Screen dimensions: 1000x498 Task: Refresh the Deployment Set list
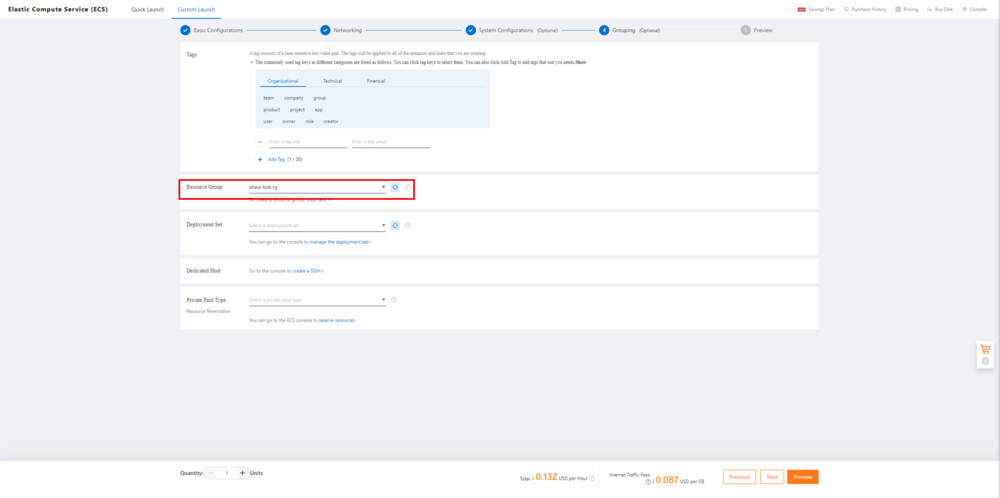point(395,226)
